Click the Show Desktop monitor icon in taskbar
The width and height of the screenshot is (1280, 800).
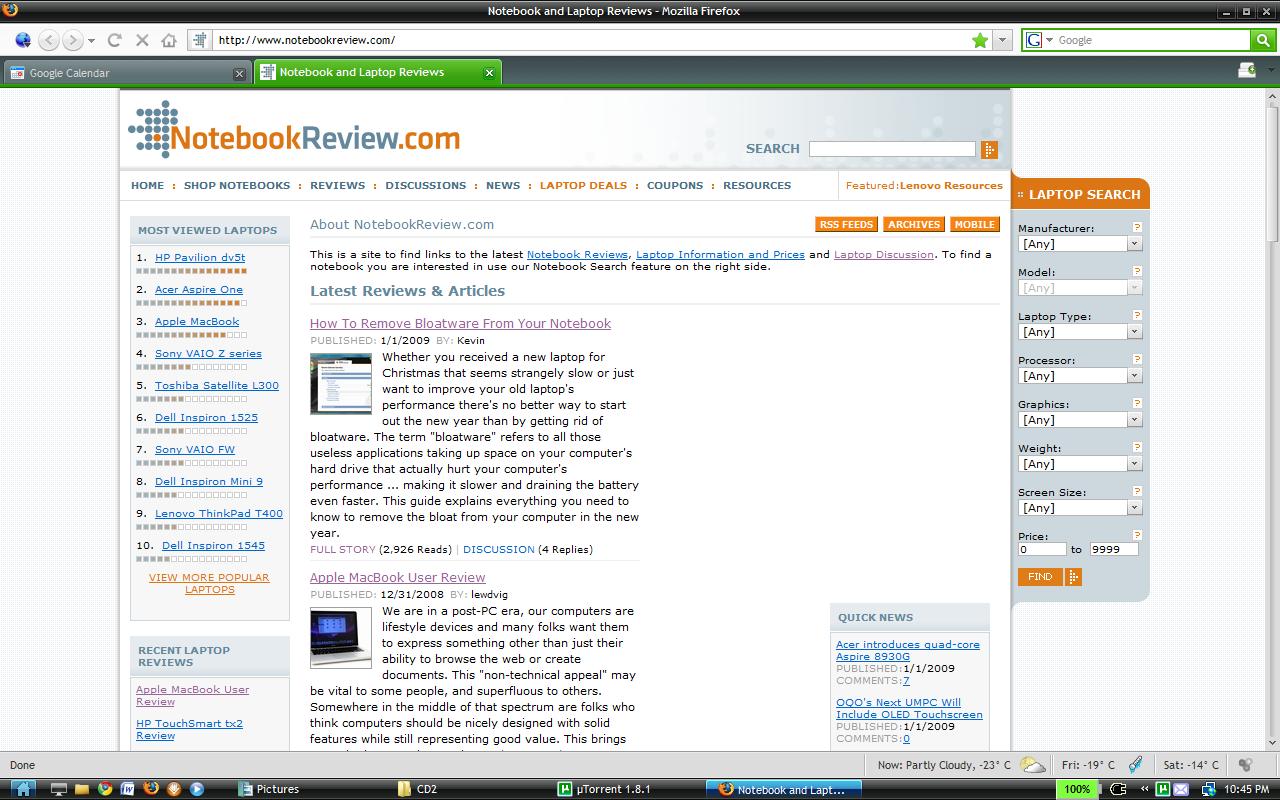click(x=59, y=789)
